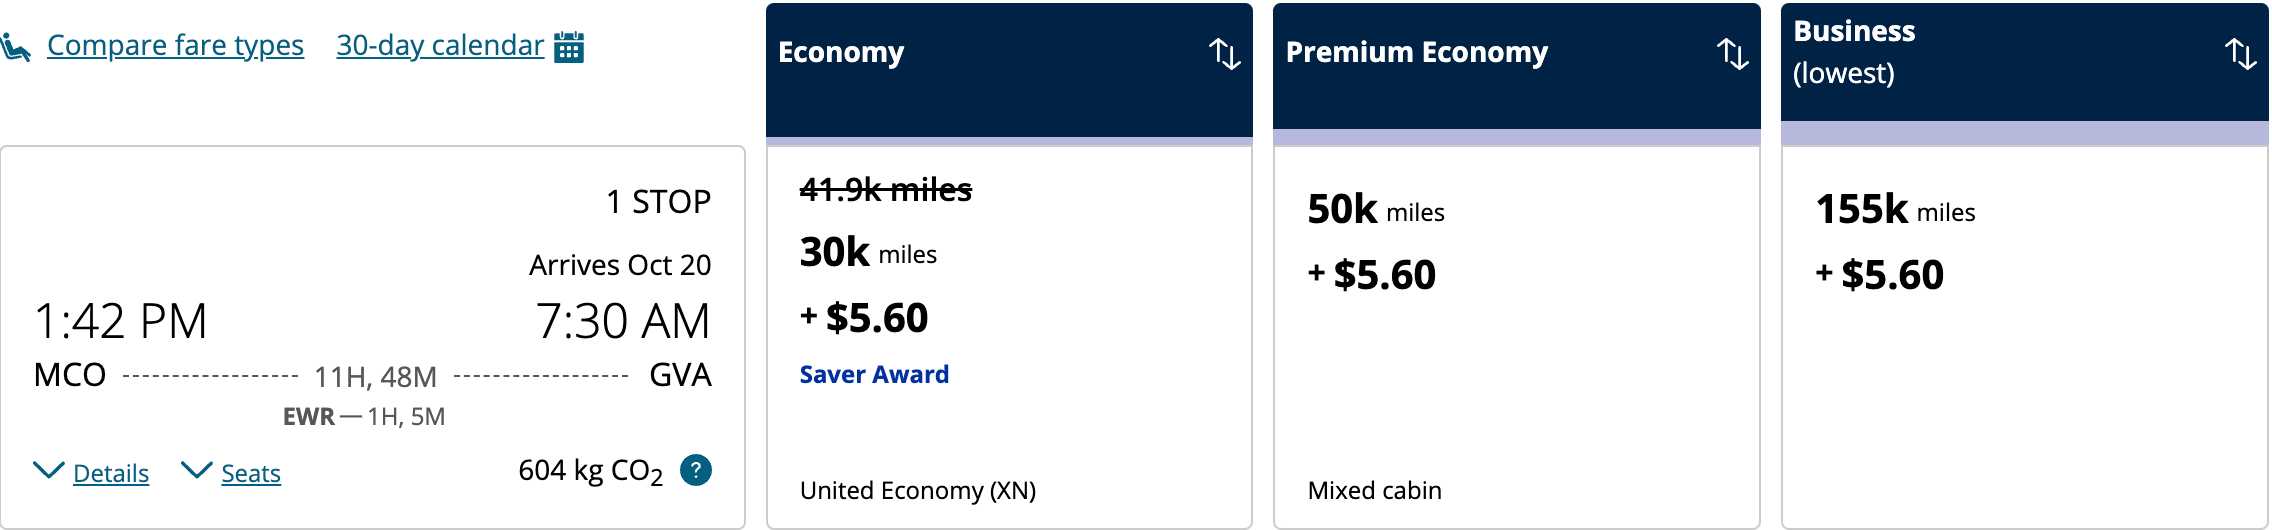Image resolution: width=2272 pixels, height=530 pixels.
Task: Sort flights by Premium Economy arrows
Action: pyautogui.click(x=1732, y=53)
